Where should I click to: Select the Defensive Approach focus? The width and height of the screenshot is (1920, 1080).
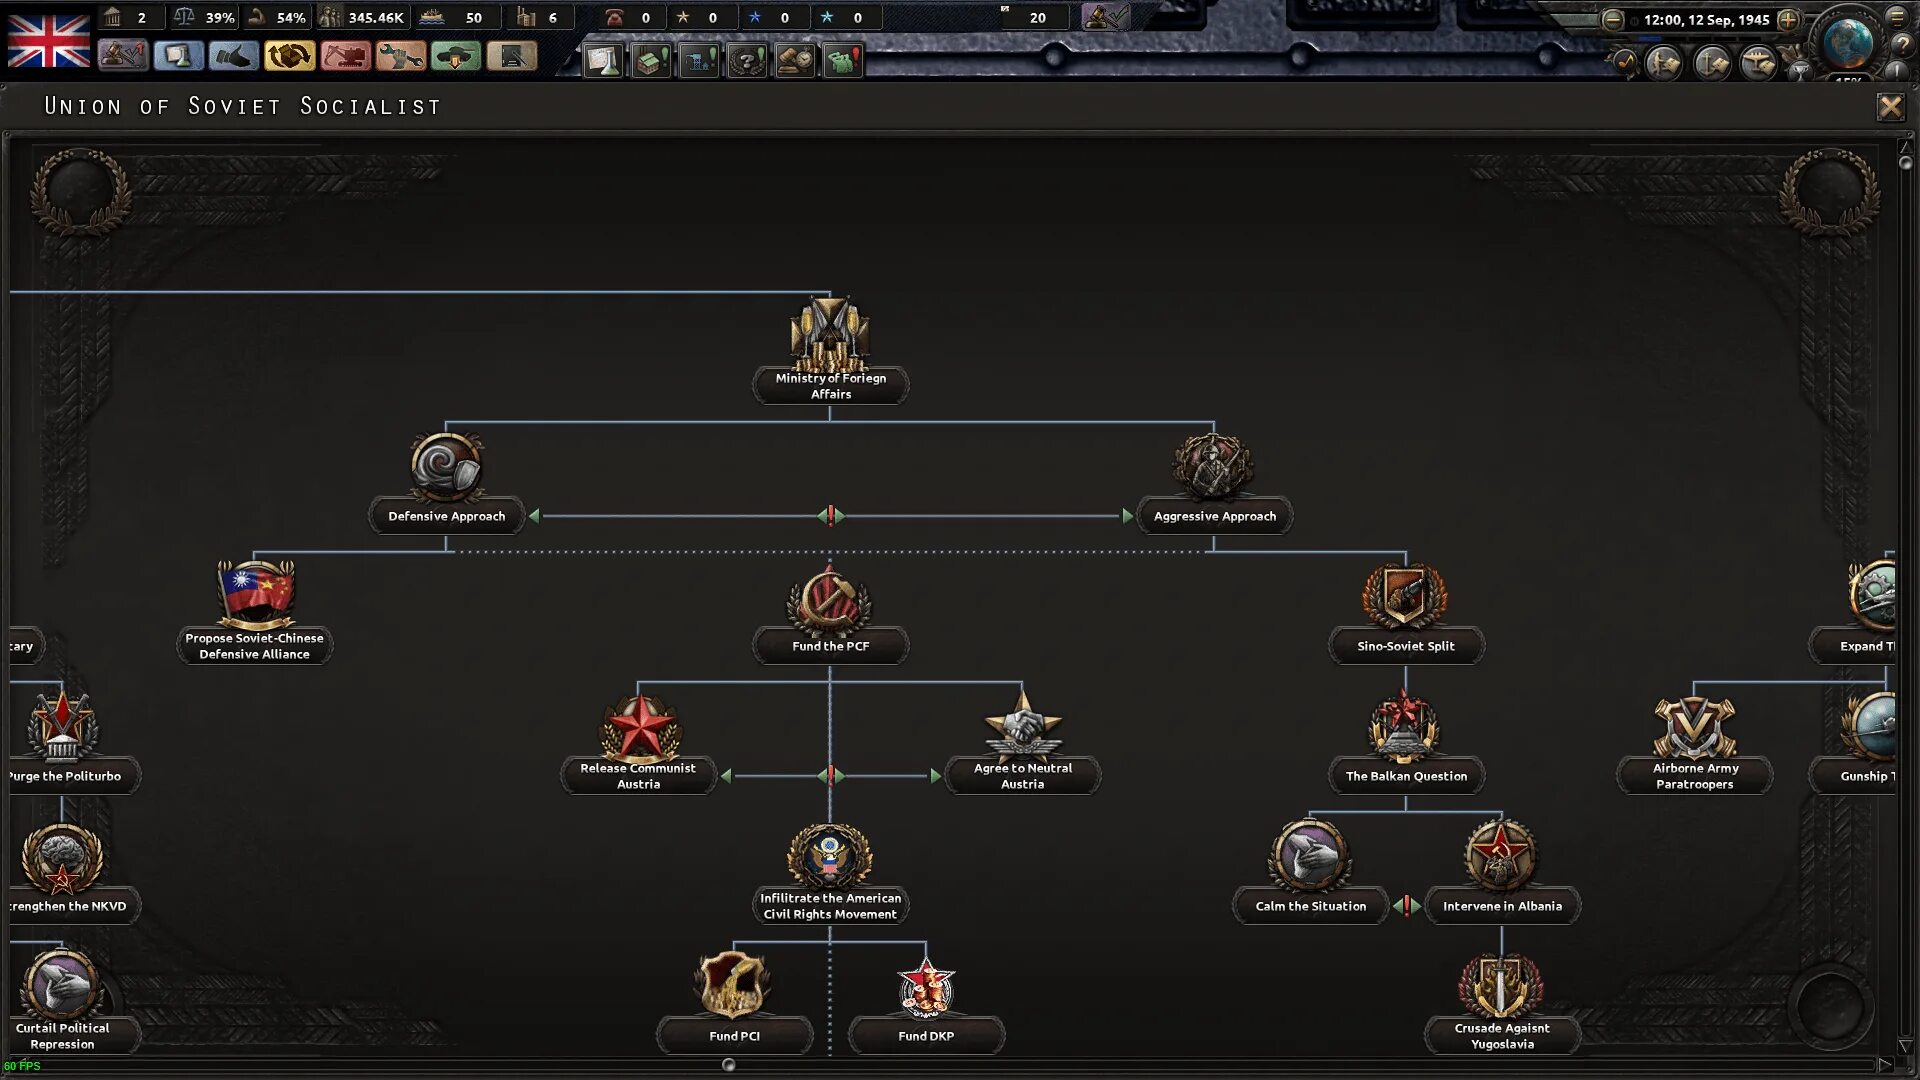tap(446, 483)
